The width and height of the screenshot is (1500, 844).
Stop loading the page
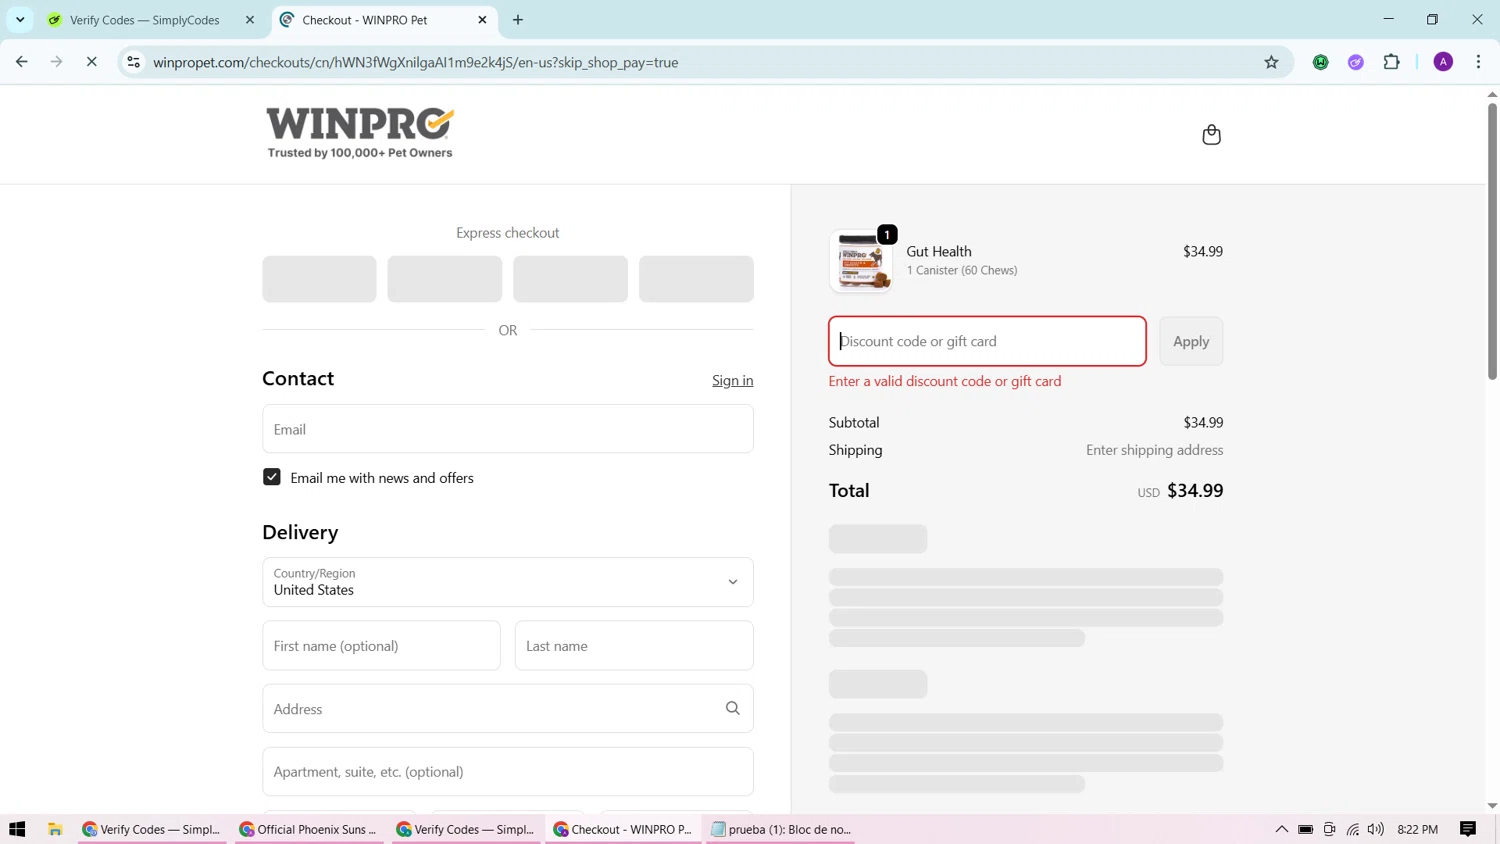(91, 62)
